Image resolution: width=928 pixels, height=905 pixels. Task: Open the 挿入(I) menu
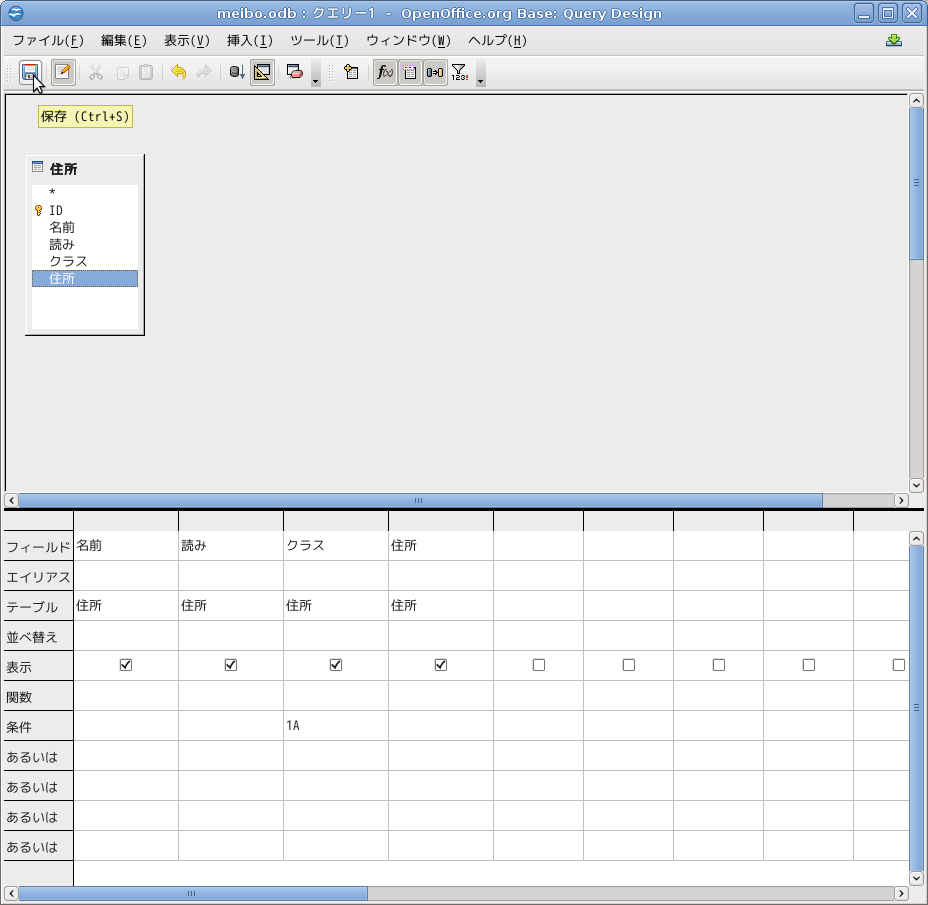tap(249, 41)
